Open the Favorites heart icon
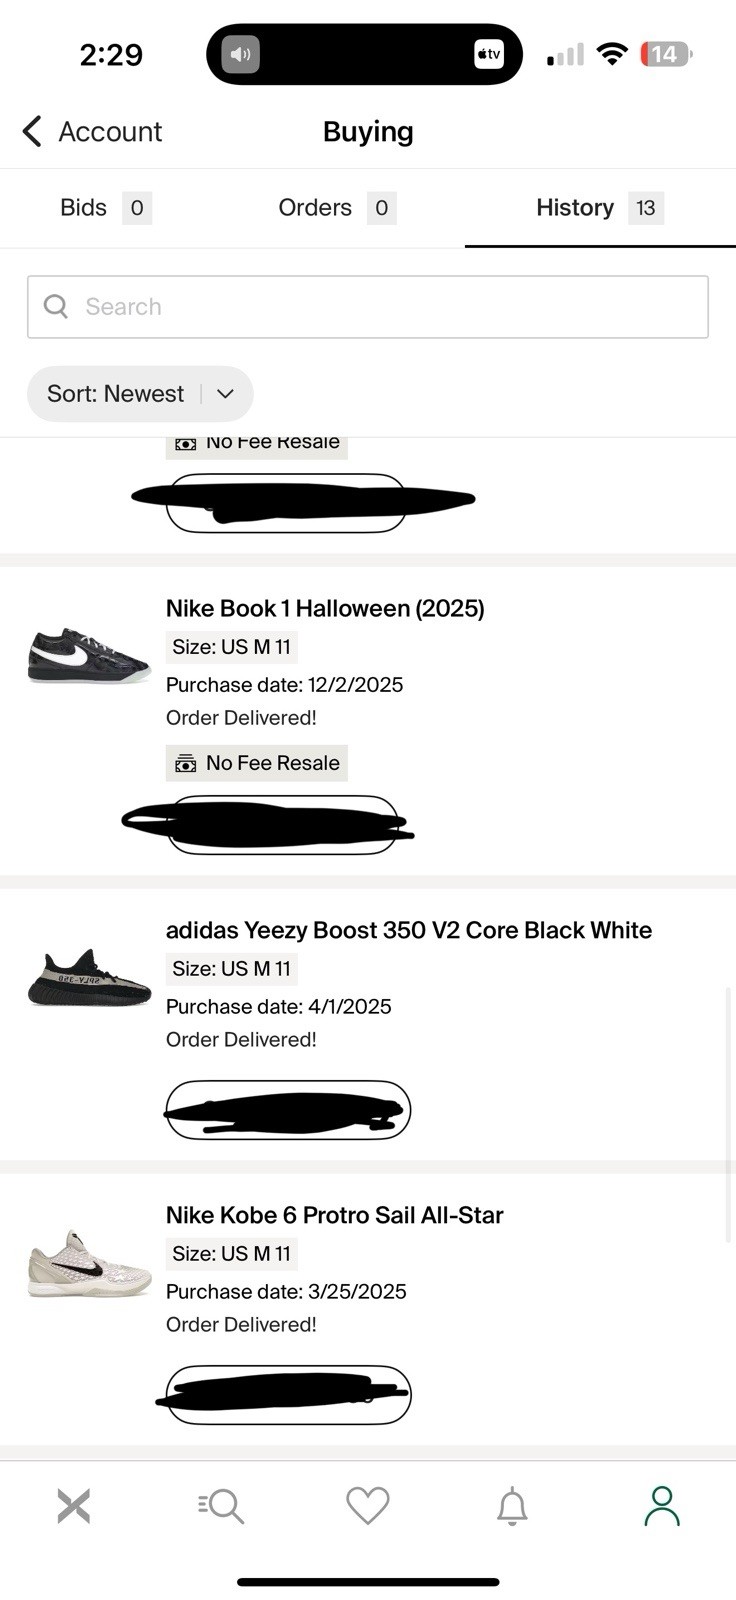736x1600 pixels. tap(367, 1505)
